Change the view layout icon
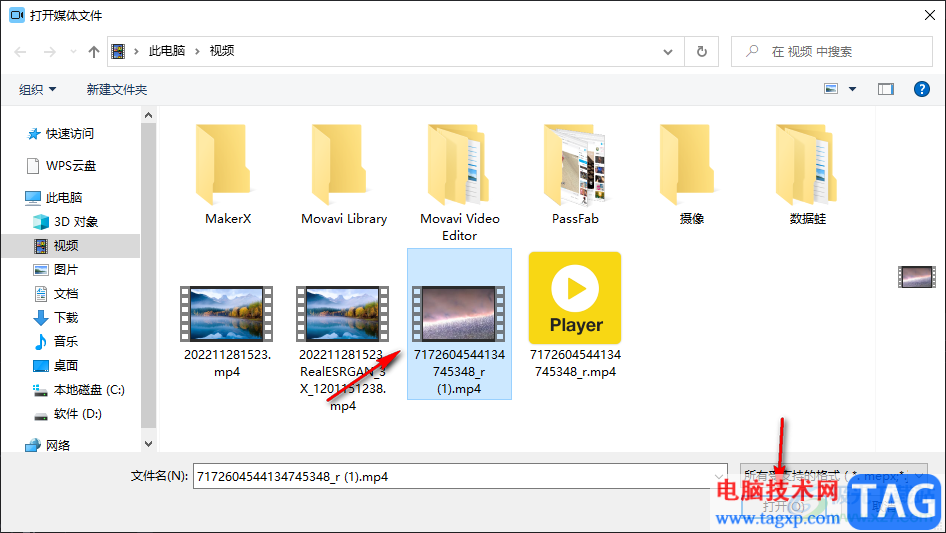The width and height of the screenshot is (946, 533). coord(831,89)
